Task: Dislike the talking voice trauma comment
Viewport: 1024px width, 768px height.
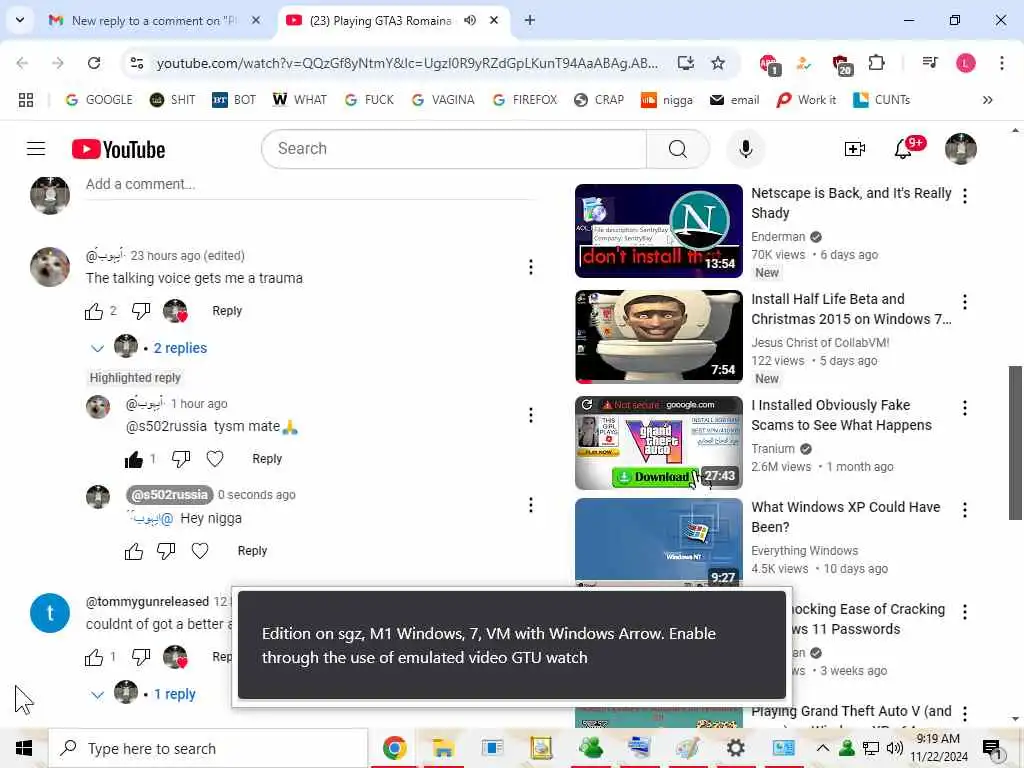Action: (x=141, y=312)
